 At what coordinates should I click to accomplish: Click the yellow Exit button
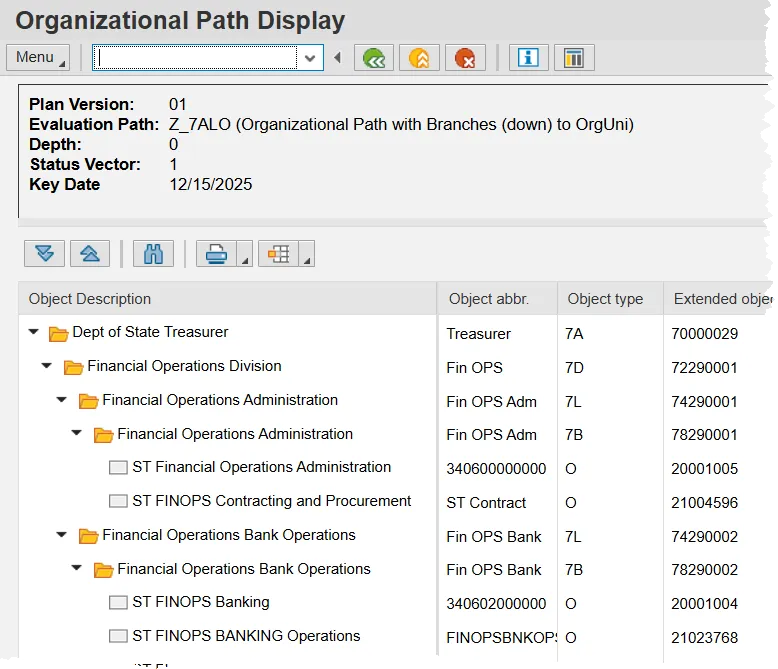419,58
